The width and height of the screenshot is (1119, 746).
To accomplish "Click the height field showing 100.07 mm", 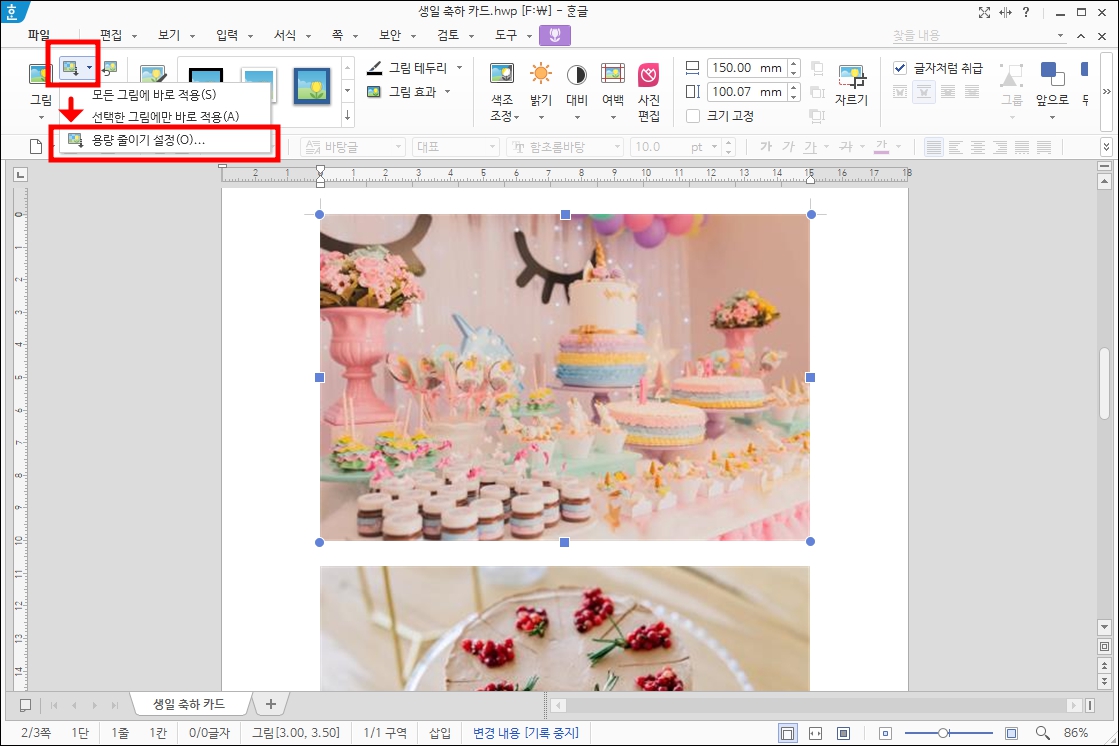I will tap(746, 91).
